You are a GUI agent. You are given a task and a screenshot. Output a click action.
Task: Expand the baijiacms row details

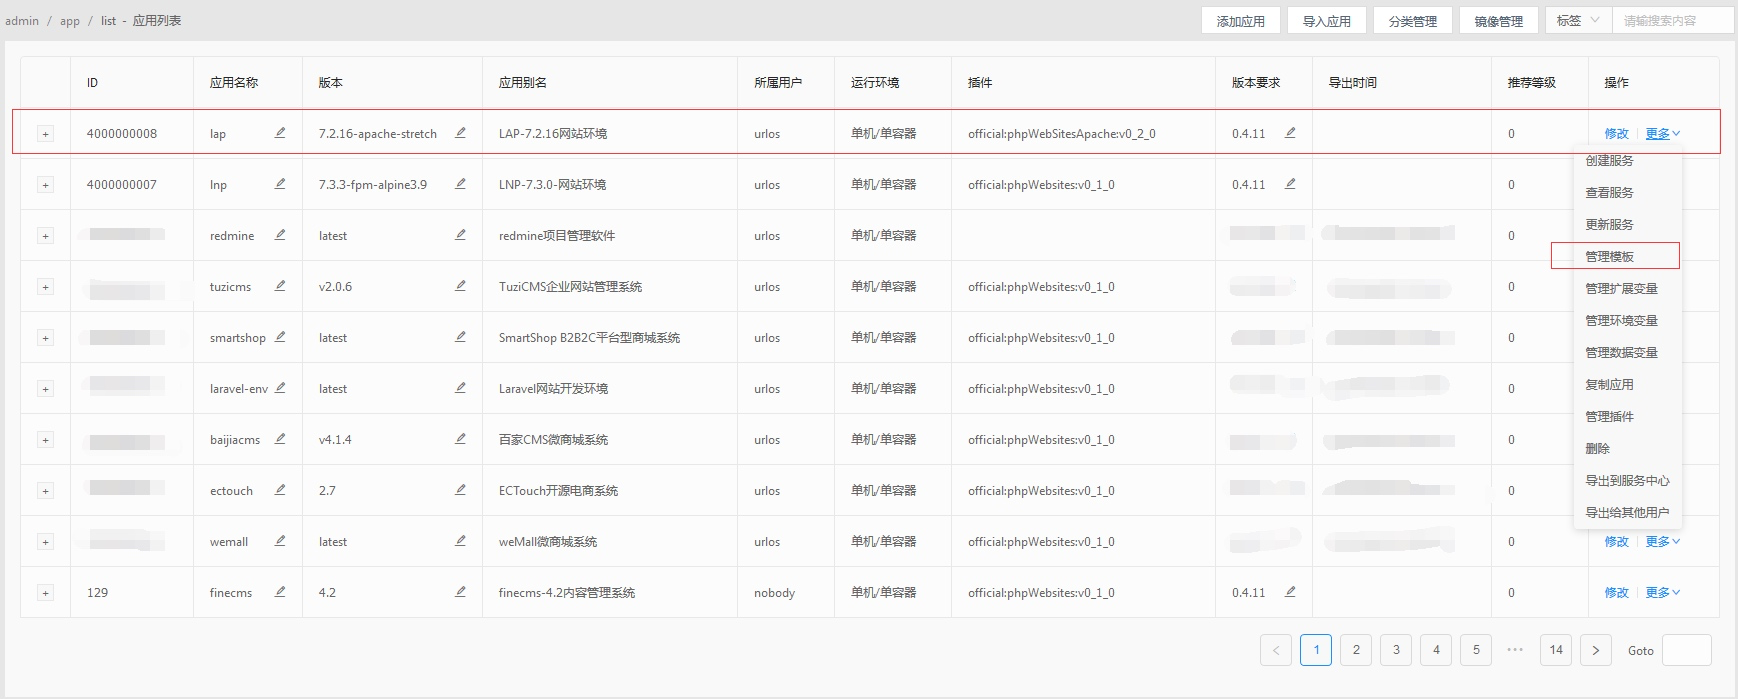click(45, 440)
